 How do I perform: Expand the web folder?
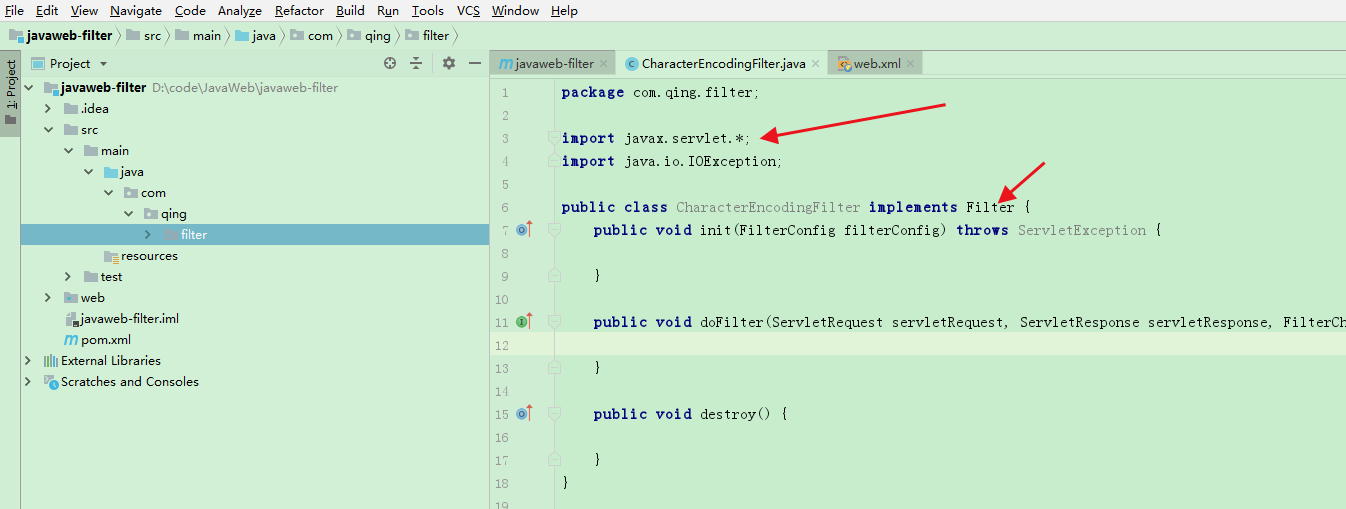click(48, 298)
